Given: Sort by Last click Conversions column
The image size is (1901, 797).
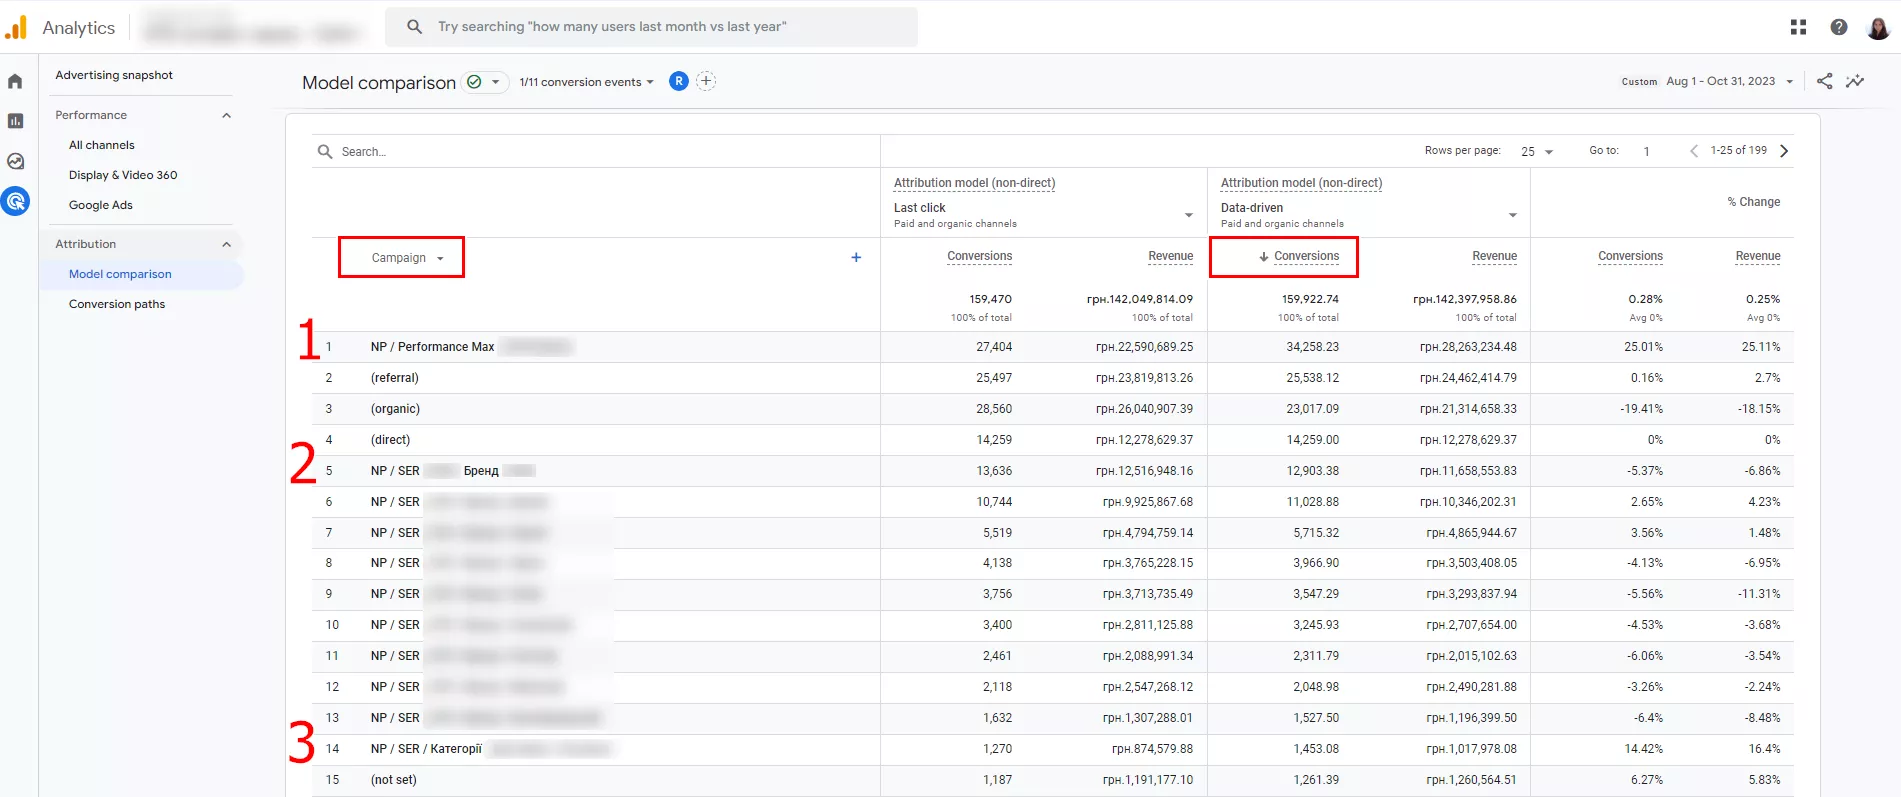Looking at the screenshot, I should [979, 256].
